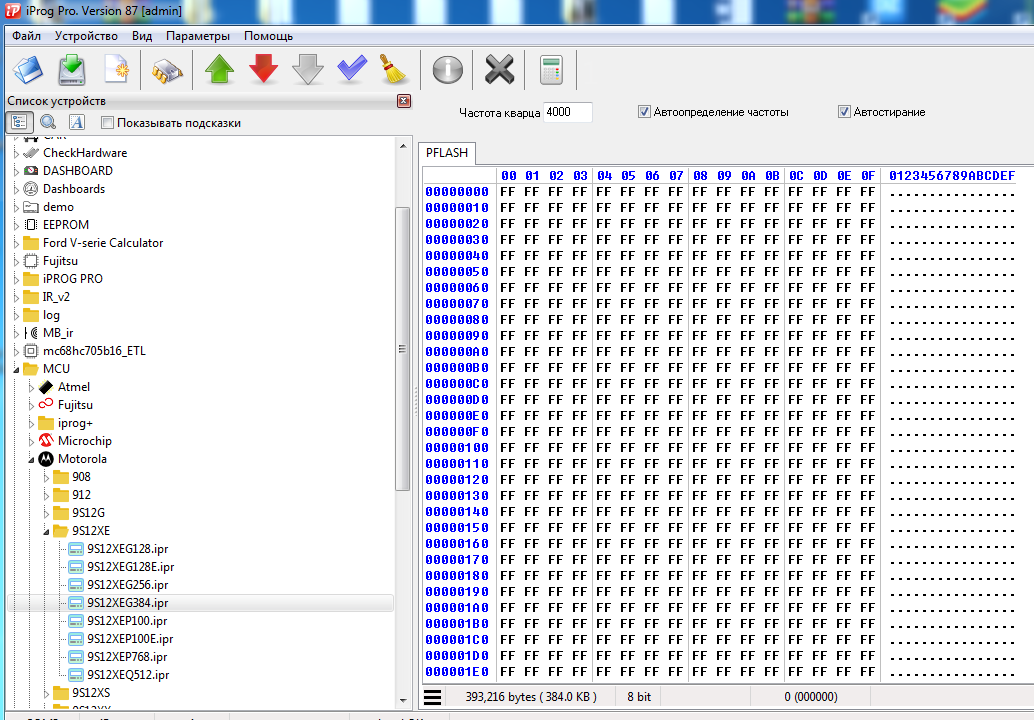Select the Atmel icon in the tree
Viewport: 1034px width, 720px height.
click(x=46, y=387)
